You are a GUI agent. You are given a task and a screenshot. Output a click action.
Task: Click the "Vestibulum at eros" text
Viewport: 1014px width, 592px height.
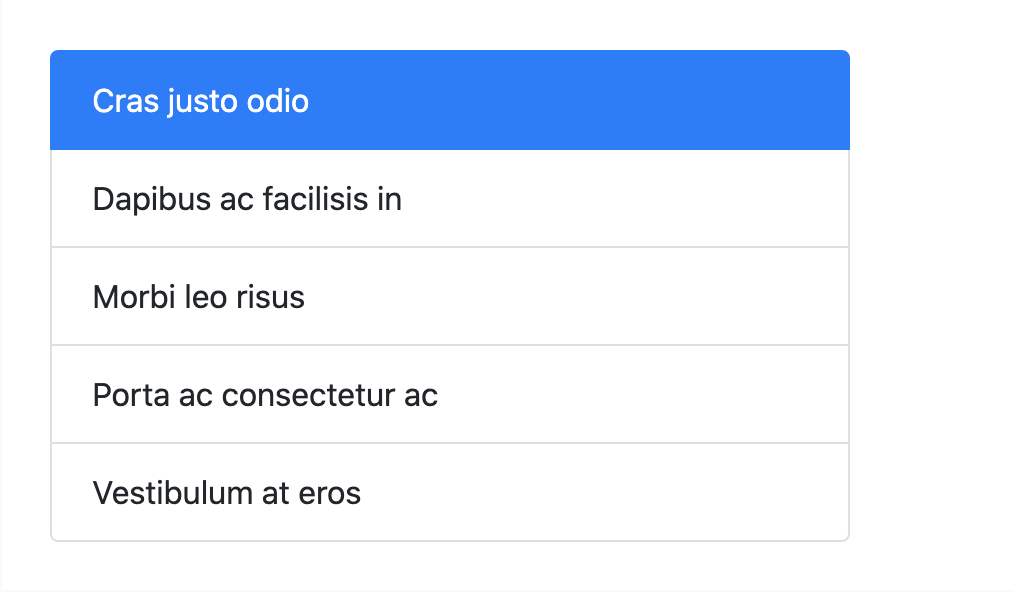pyautogui.click(x=227, y=493)
